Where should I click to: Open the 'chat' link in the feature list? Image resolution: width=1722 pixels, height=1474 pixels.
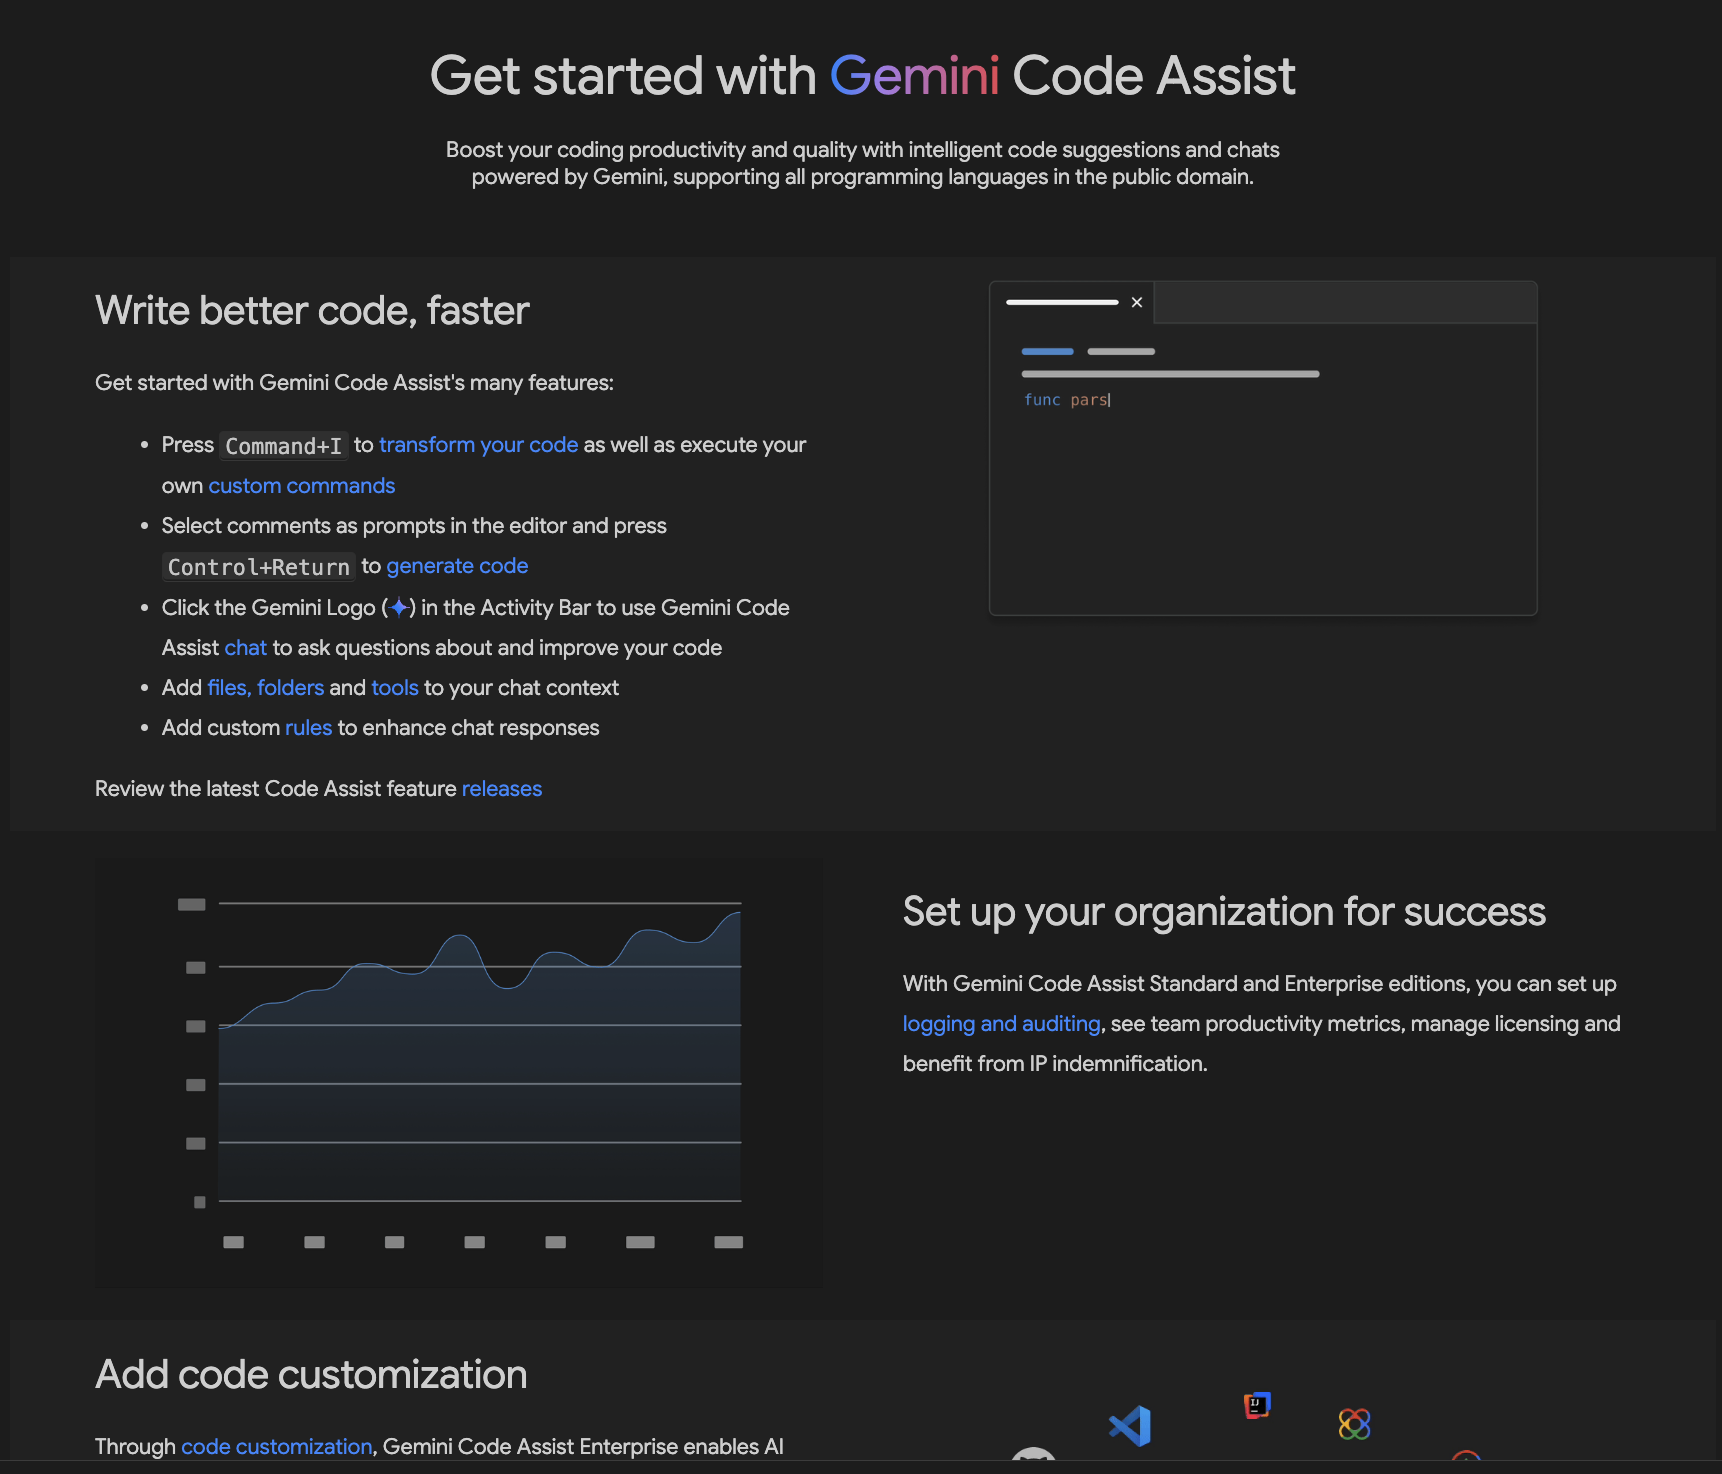tap(246, 648)
